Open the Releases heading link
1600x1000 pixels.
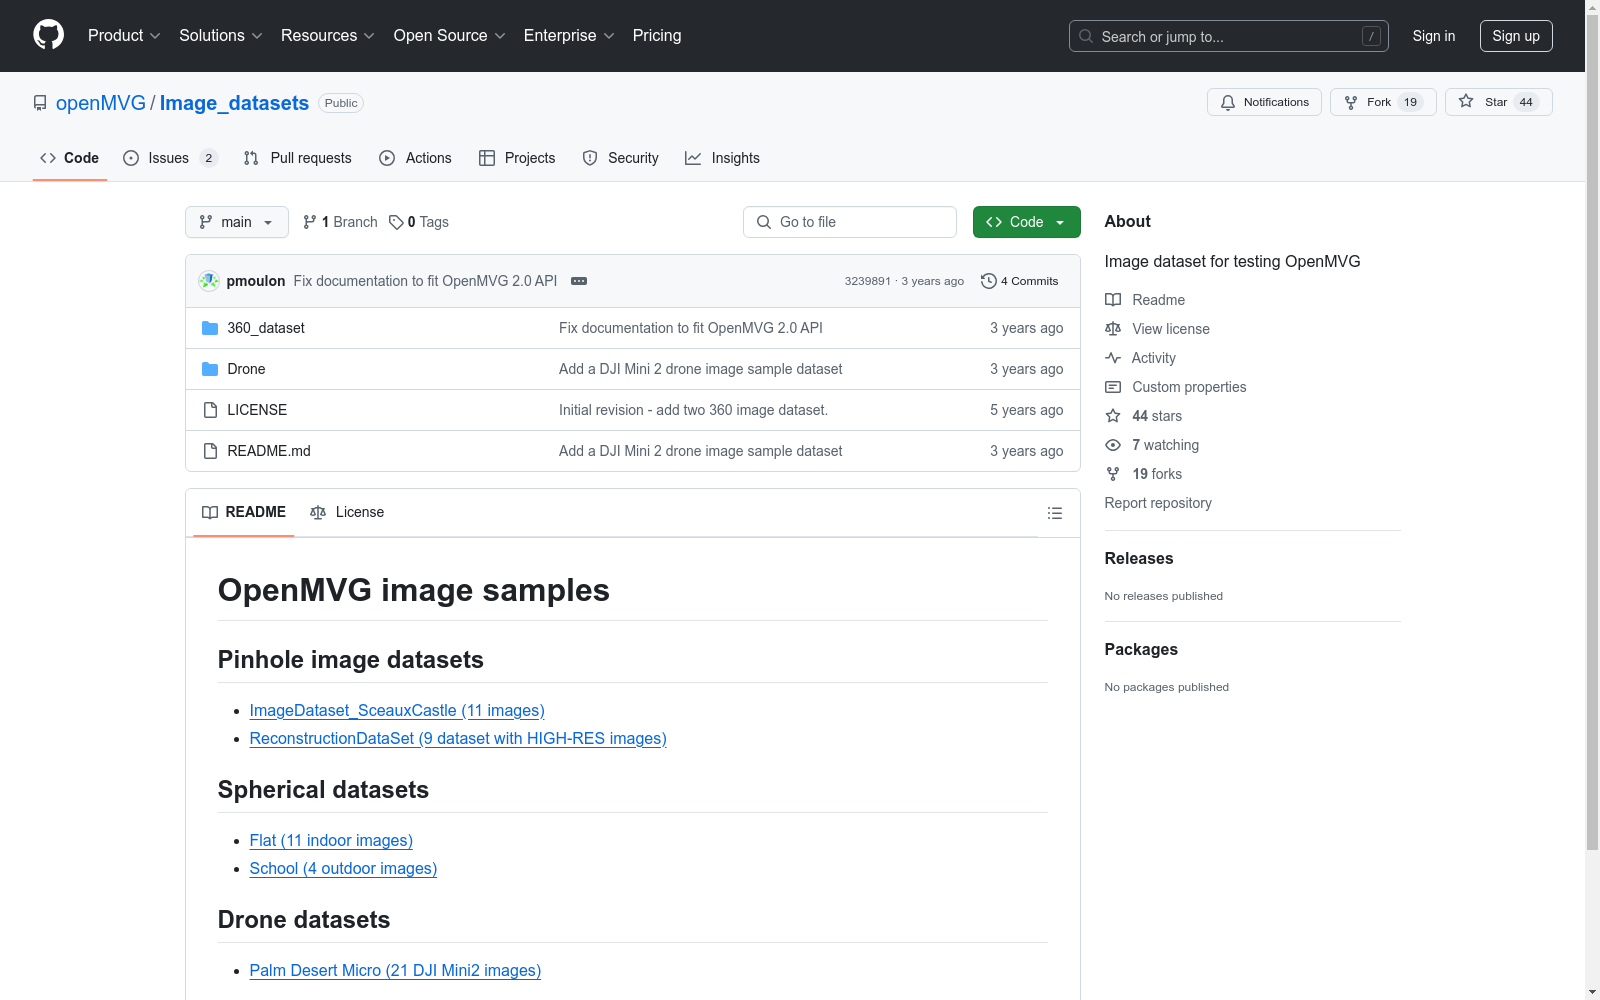pos(1139,558)
